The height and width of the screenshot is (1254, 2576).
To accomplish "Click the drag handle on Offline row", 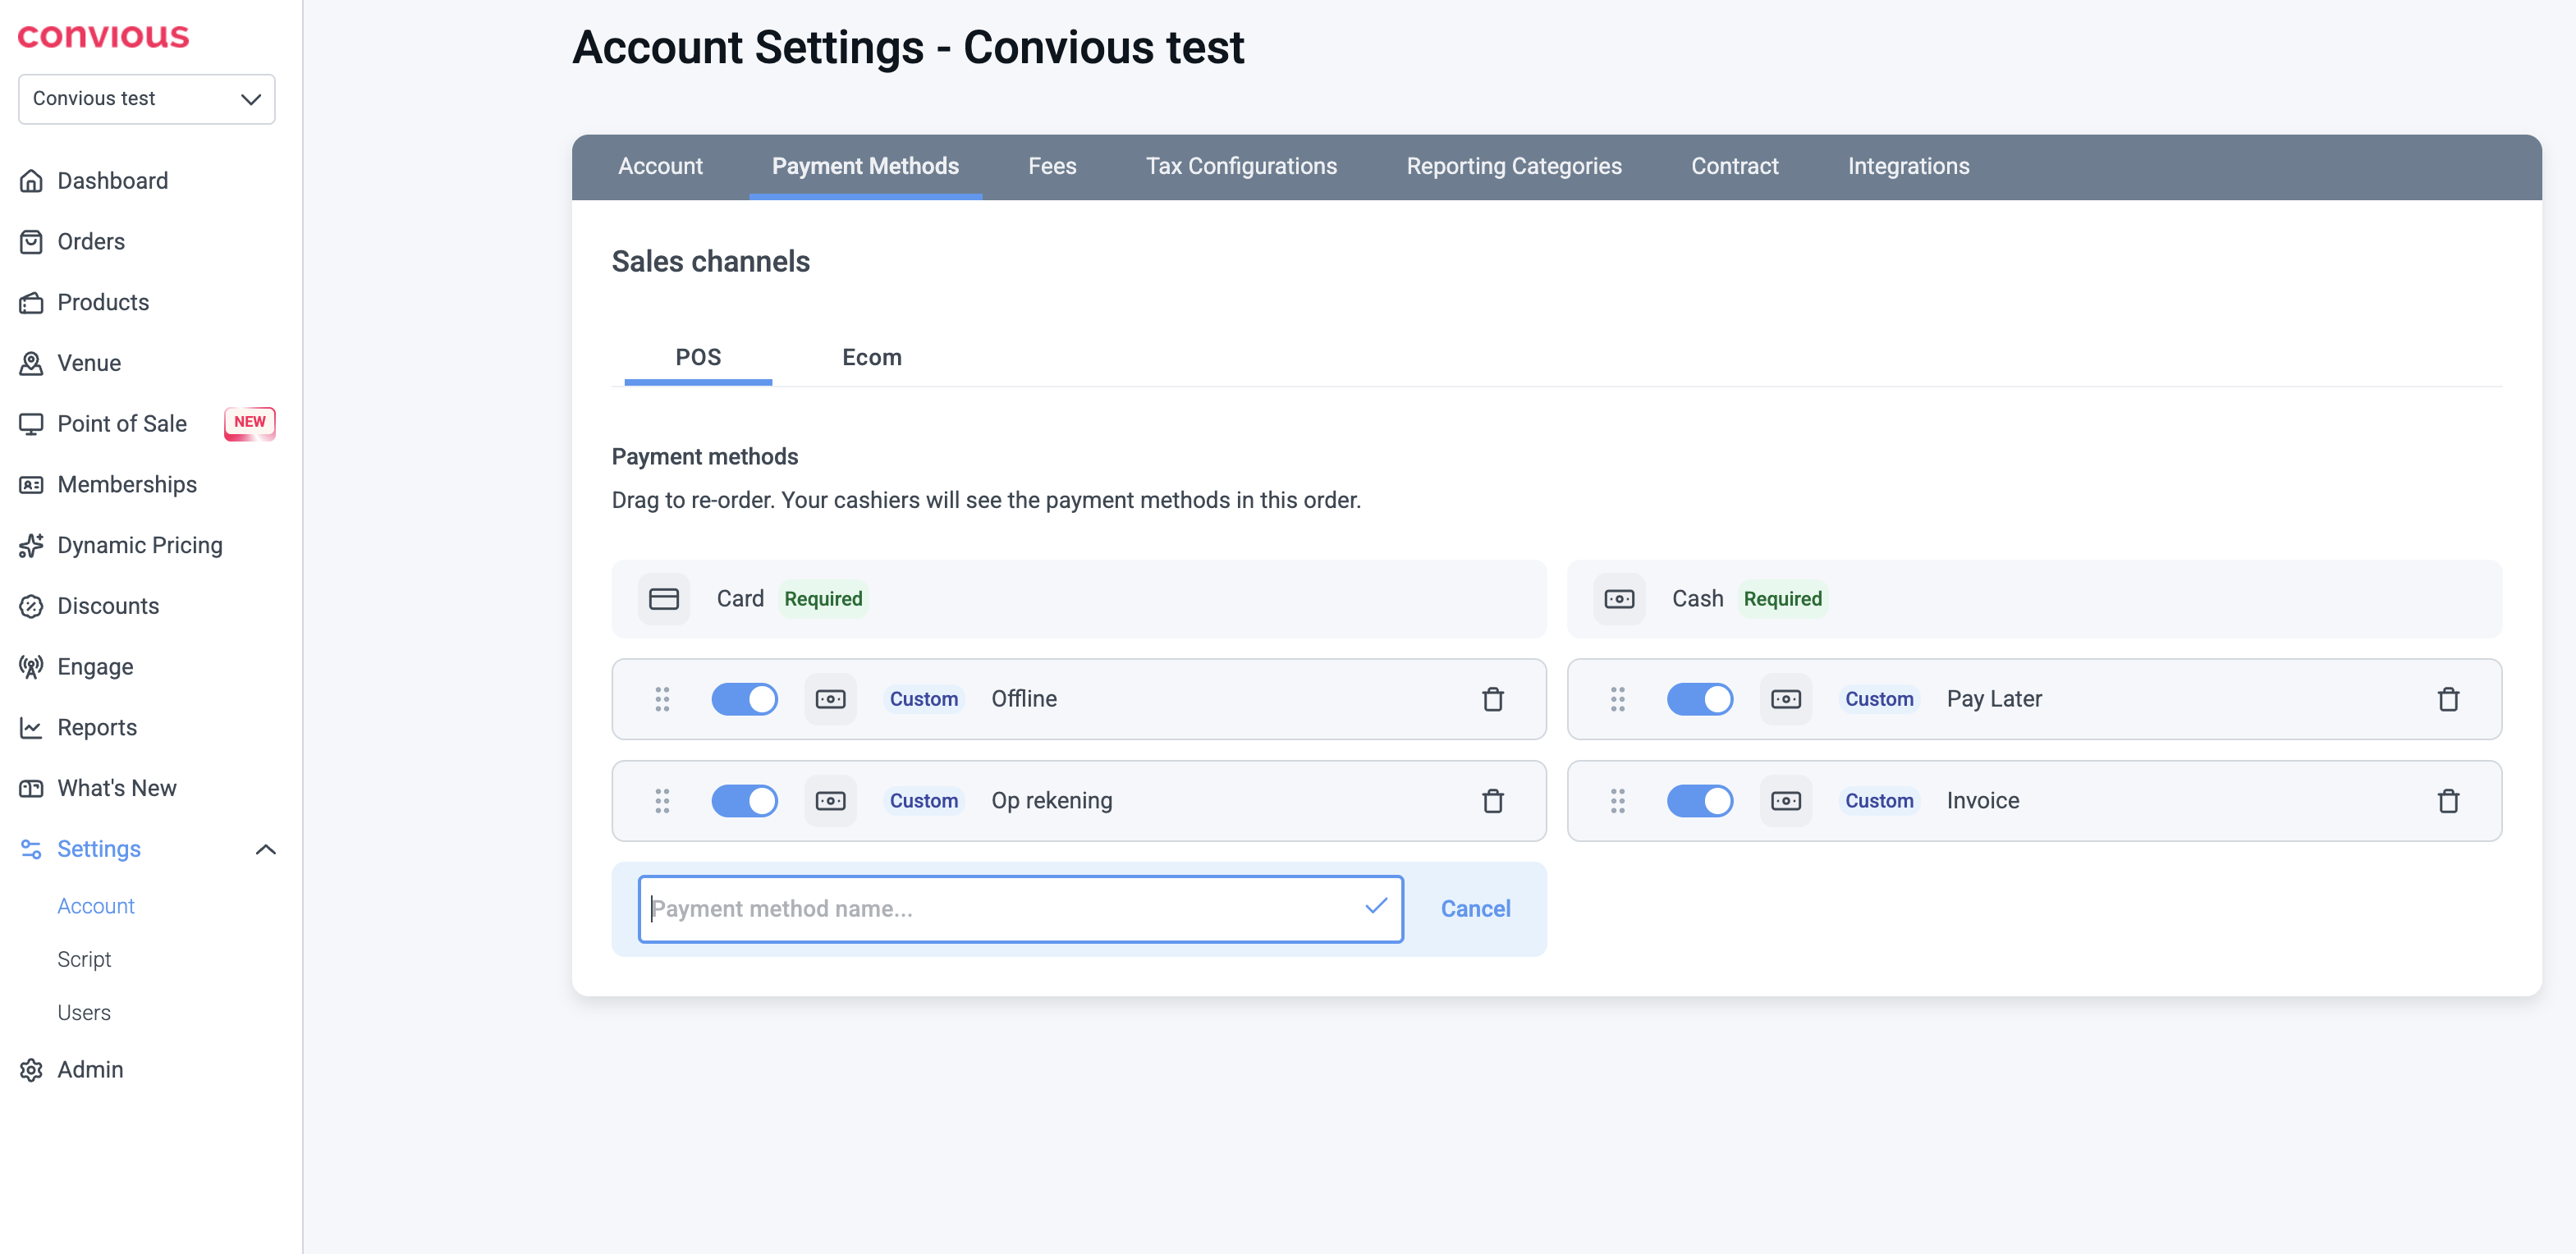I will 662,699.
